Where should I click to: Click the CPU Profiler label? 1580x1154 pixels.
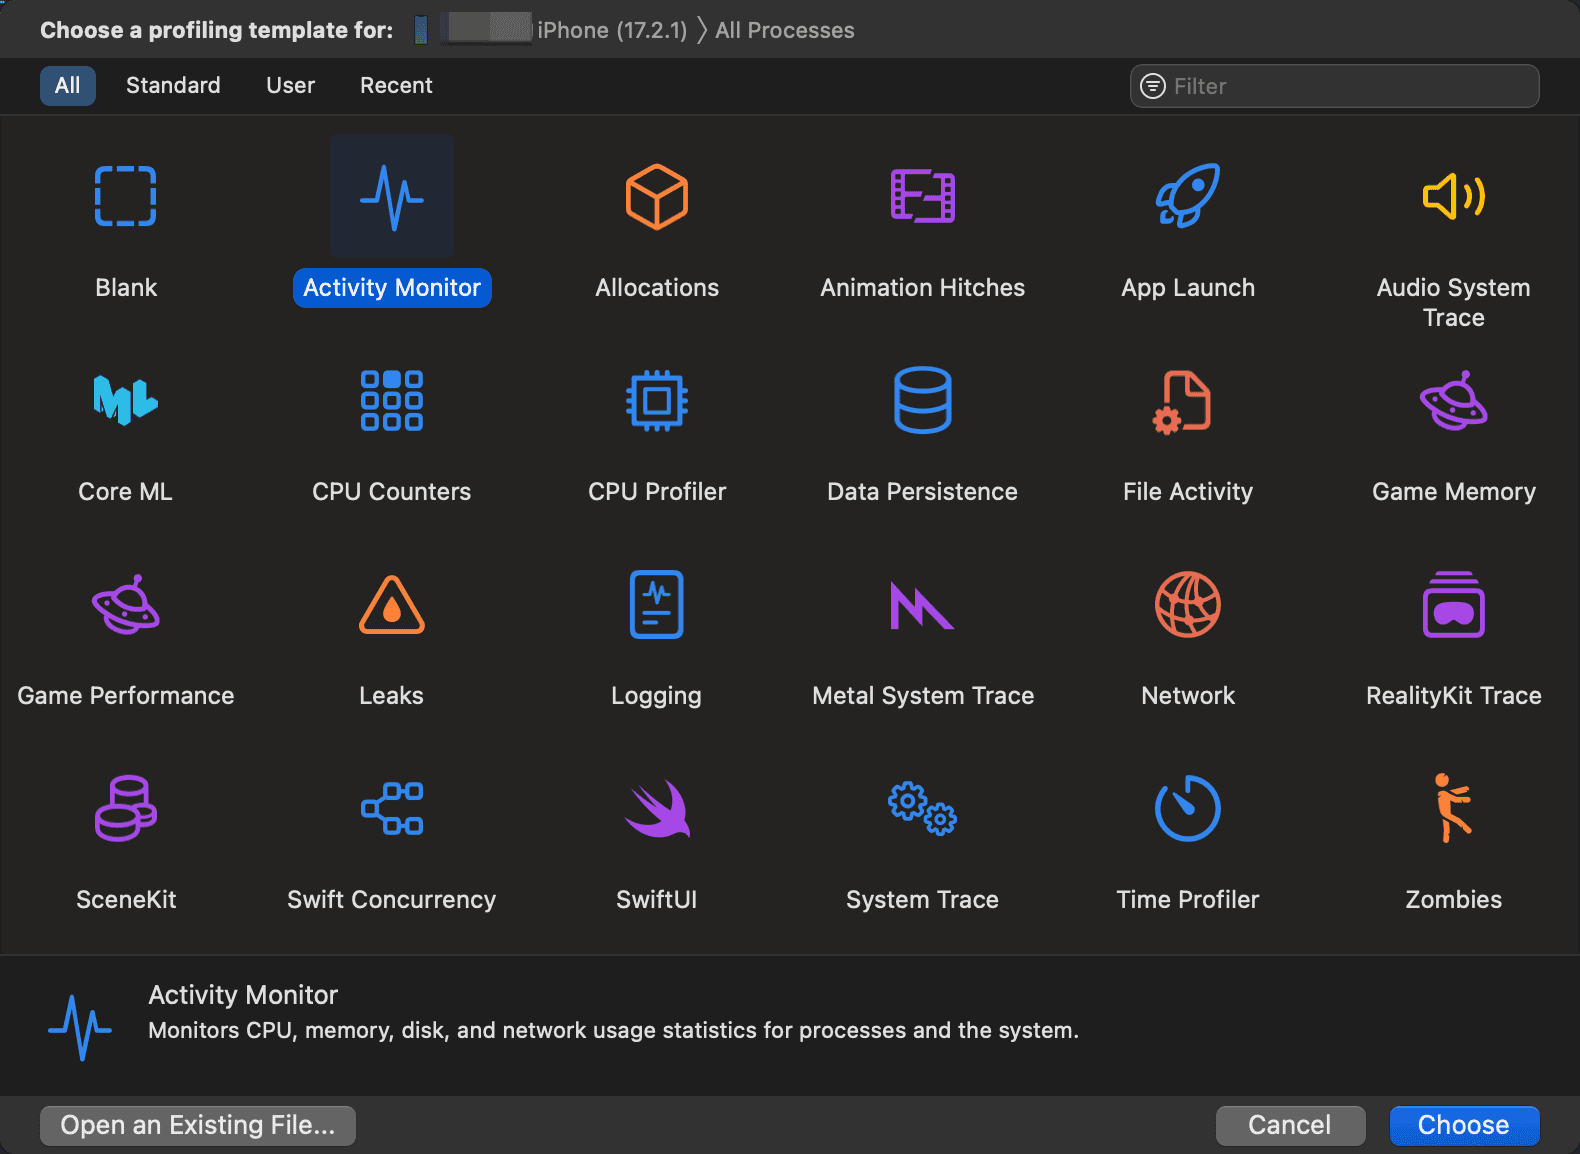point(657,492)
